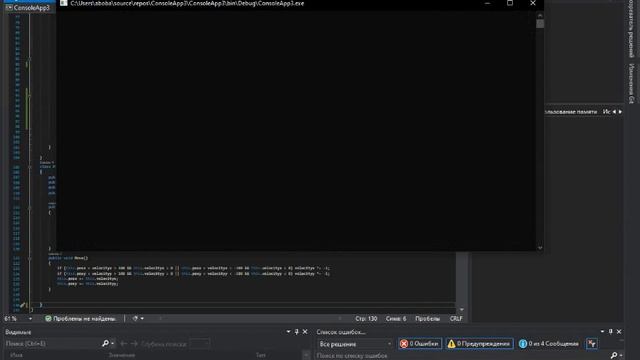Minimize the ConsoleApp3.exe console window

(x=487, y=3)
